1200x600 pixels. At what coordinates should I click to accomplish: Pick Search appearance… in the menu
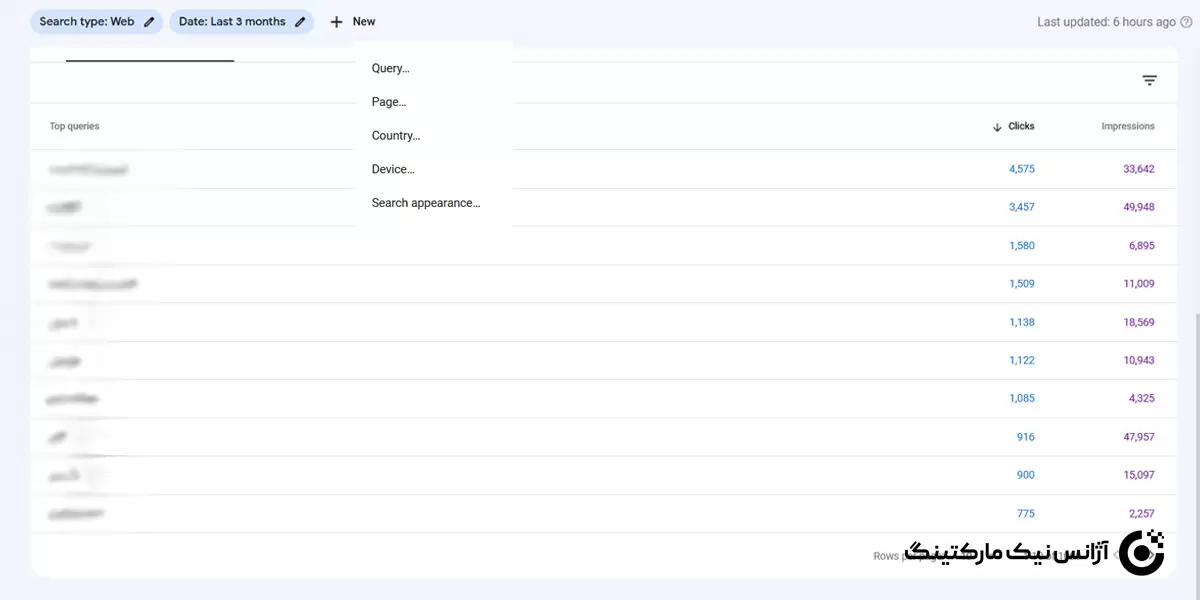coord(426,203)
